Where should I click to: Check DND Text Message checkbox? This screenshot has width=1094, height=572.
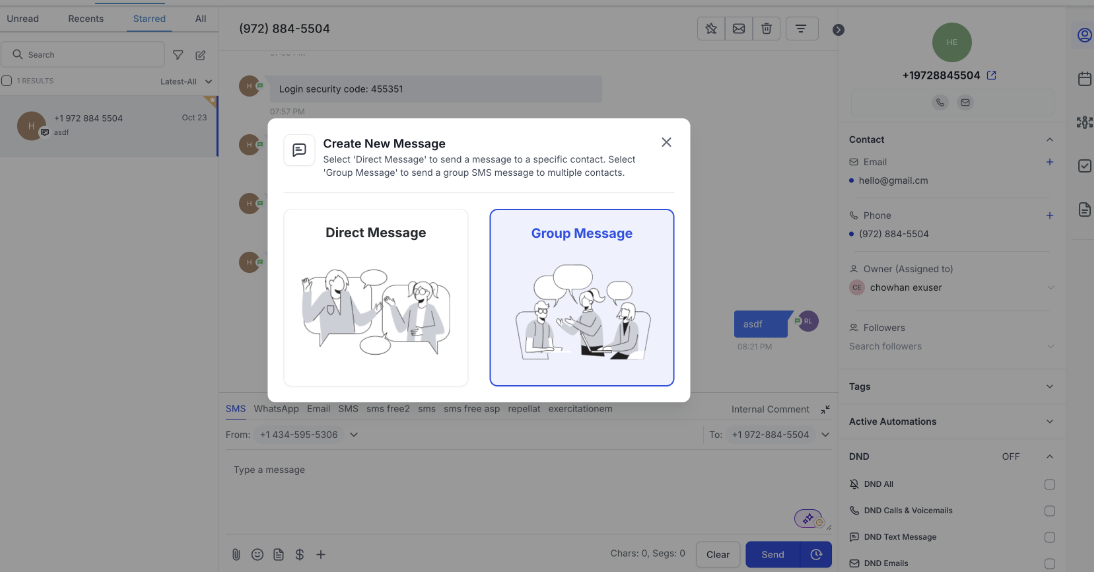1049,537
